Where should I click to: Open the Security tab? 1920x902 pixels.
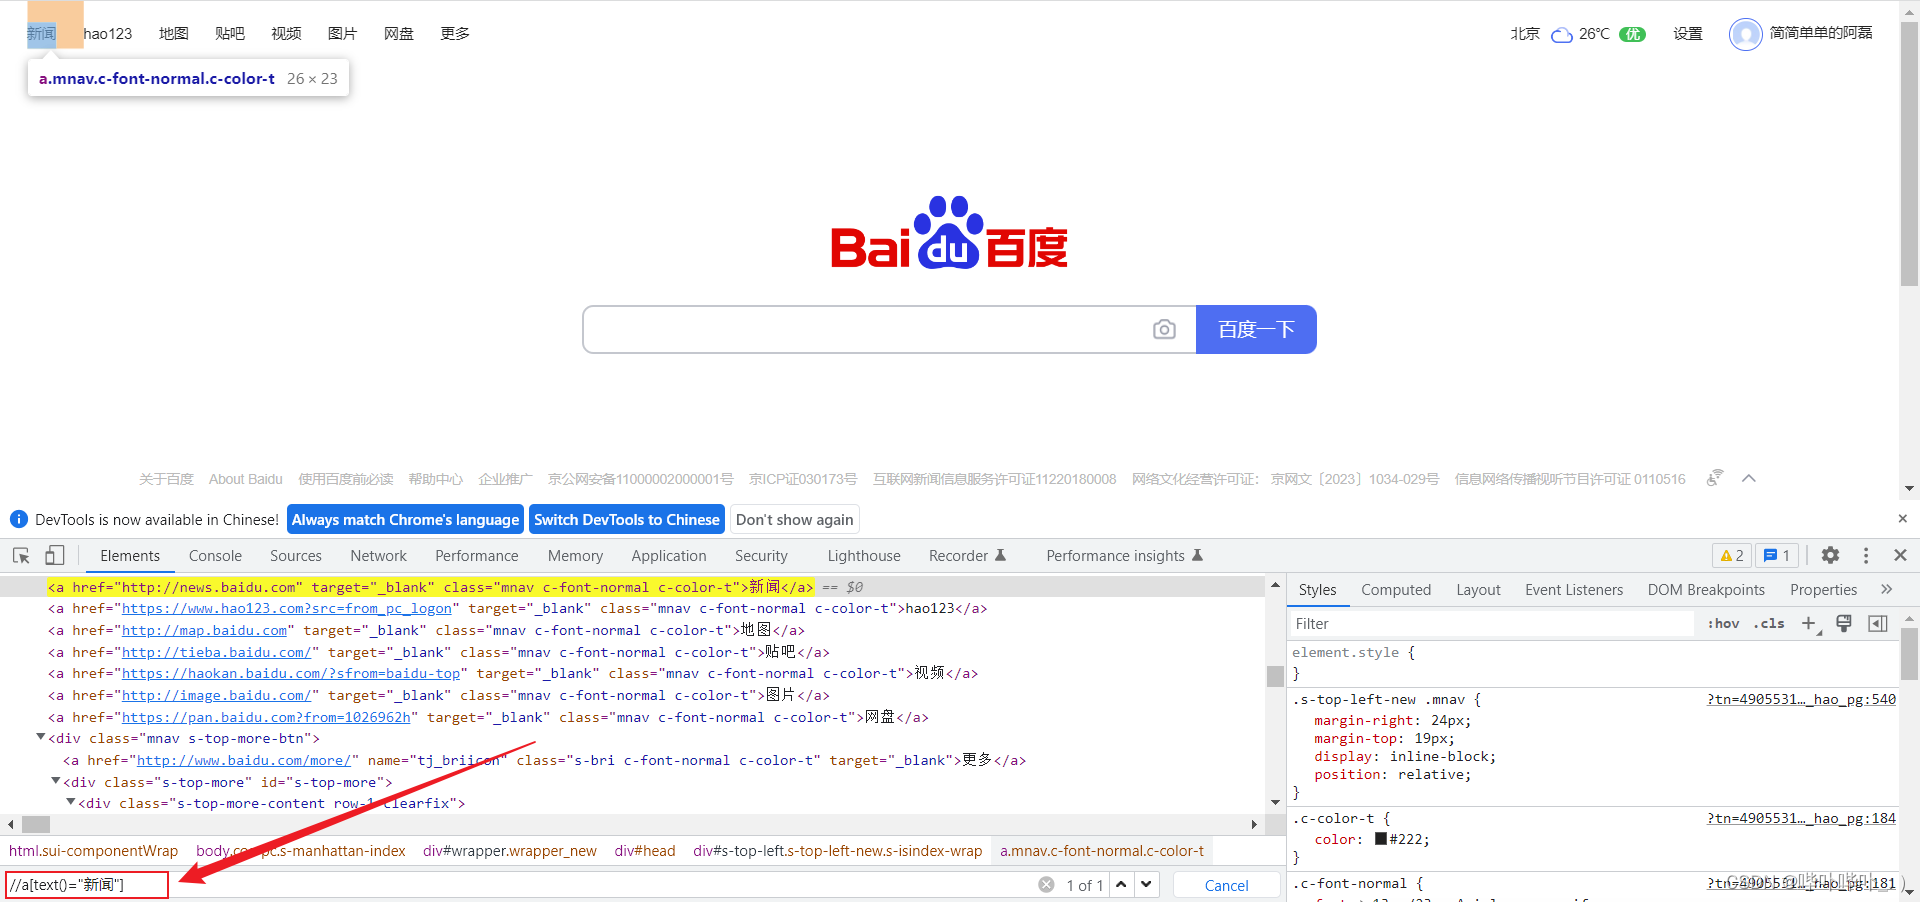761,556
